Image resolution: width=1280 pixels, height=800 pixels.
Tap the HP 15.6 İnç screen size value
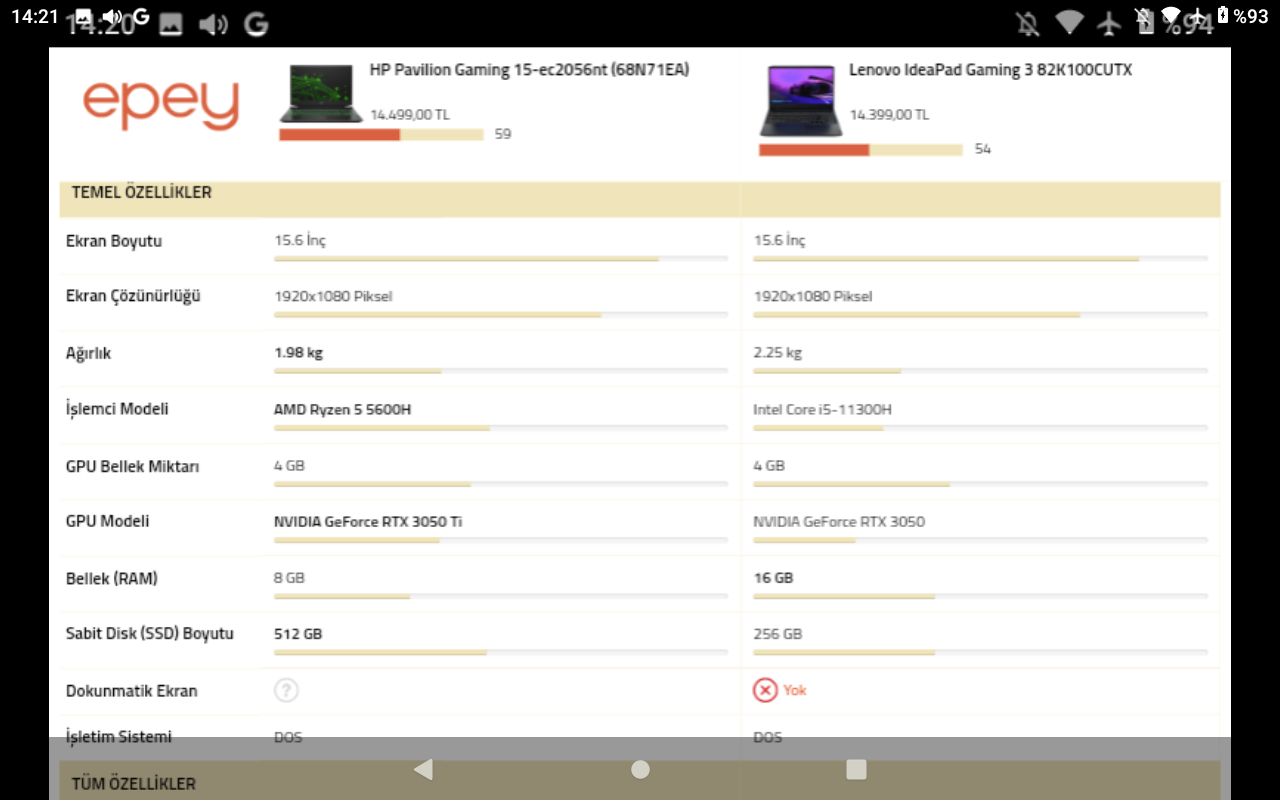300,241
